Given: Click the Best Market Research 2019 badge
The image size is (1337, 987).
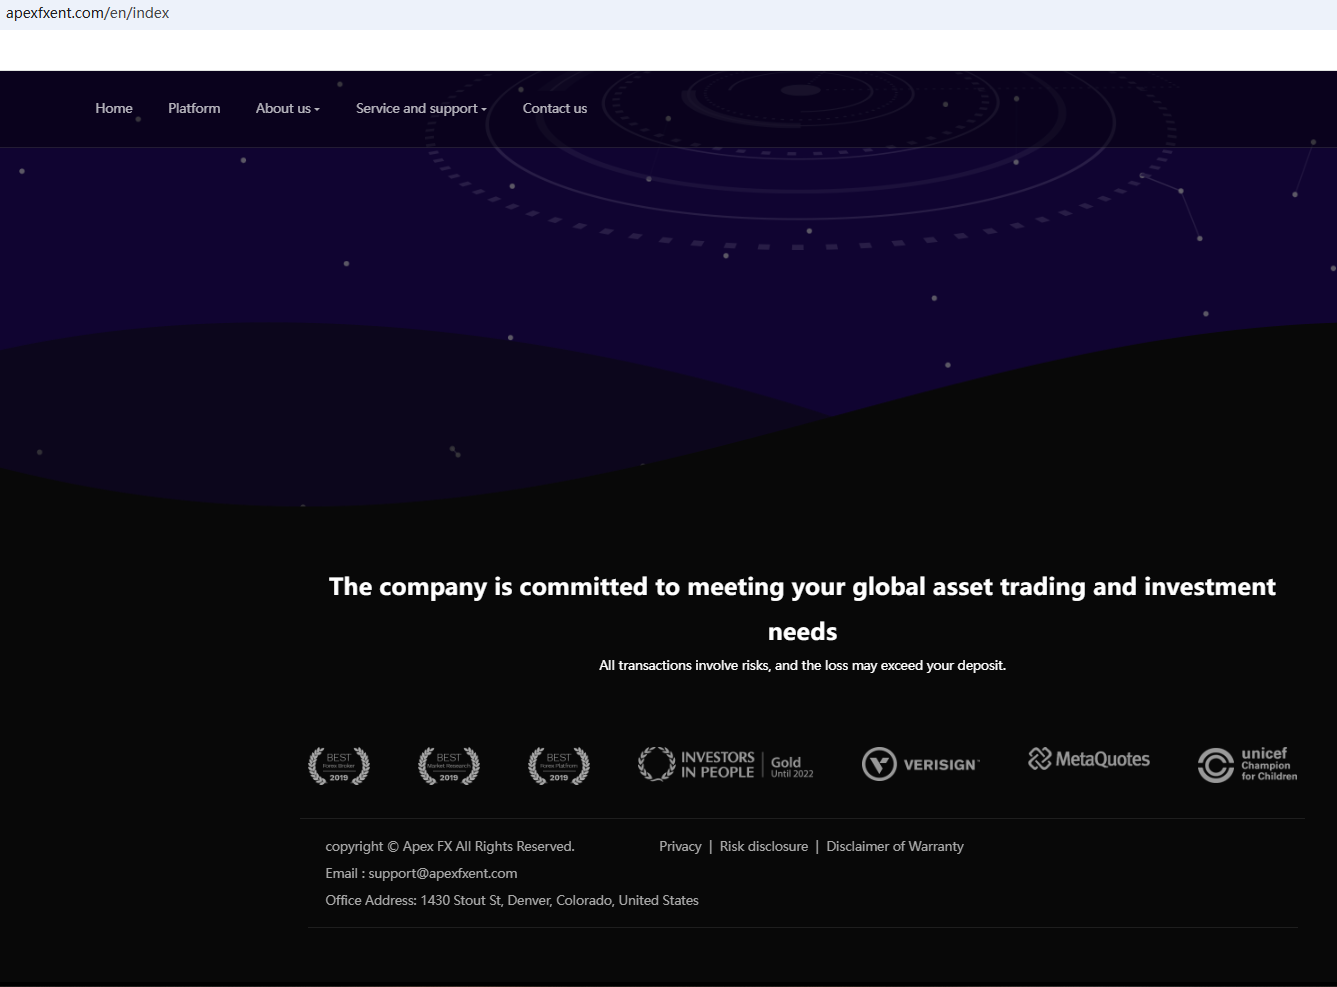Looking at the screenshot, I should (x=449, y=766).
